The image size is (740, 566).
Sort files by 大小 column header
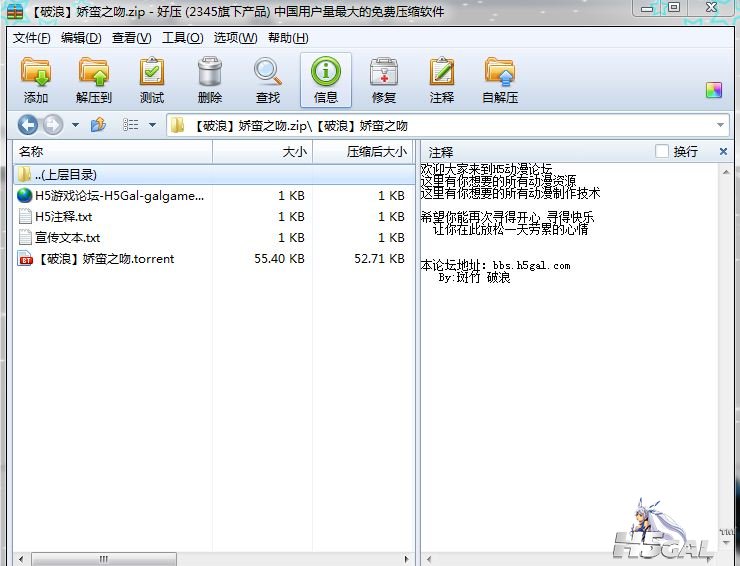[x=263, y=152]
